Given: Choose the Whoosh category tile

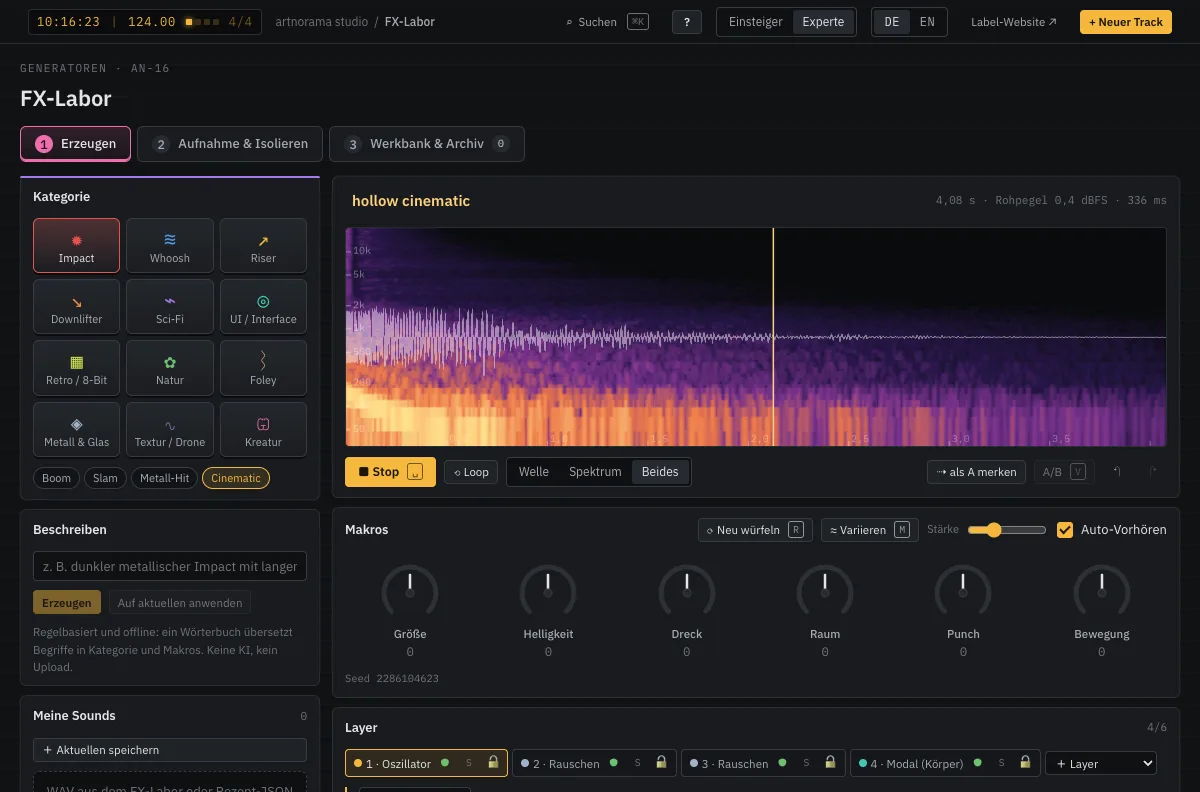Looking at the screenshot, I should pos(170,246).
